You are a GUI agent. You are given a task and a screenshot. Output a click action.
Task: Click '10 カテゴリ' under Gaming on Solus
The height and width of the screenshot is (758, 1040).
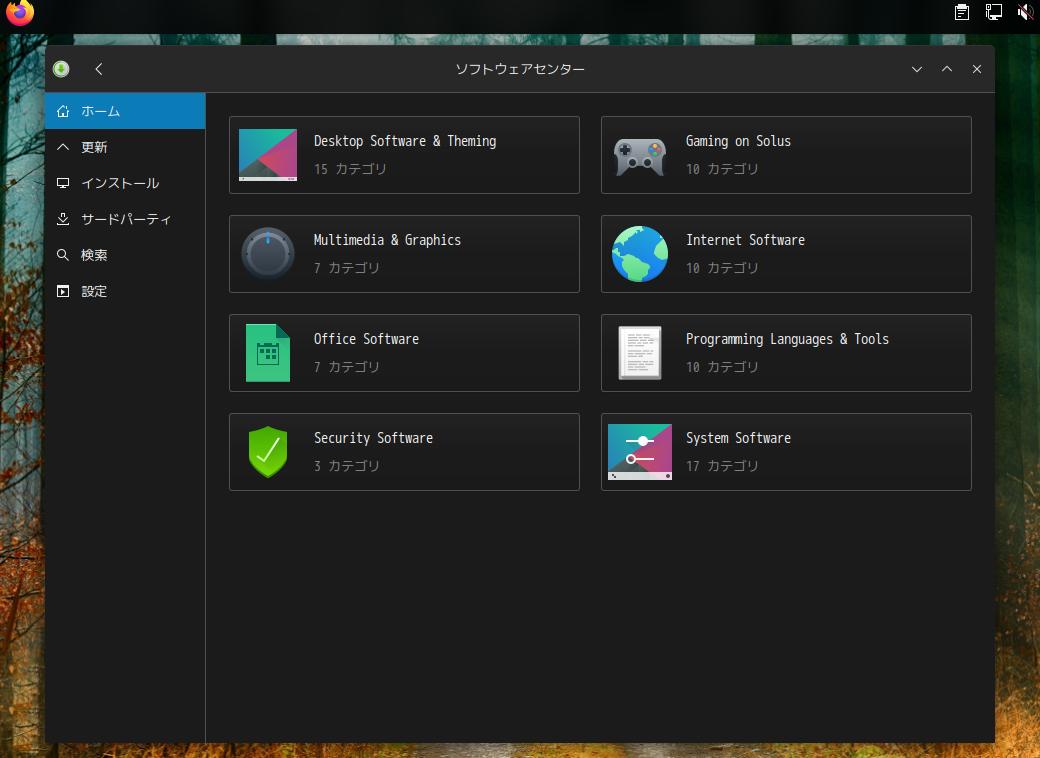[x=722, y=169]
